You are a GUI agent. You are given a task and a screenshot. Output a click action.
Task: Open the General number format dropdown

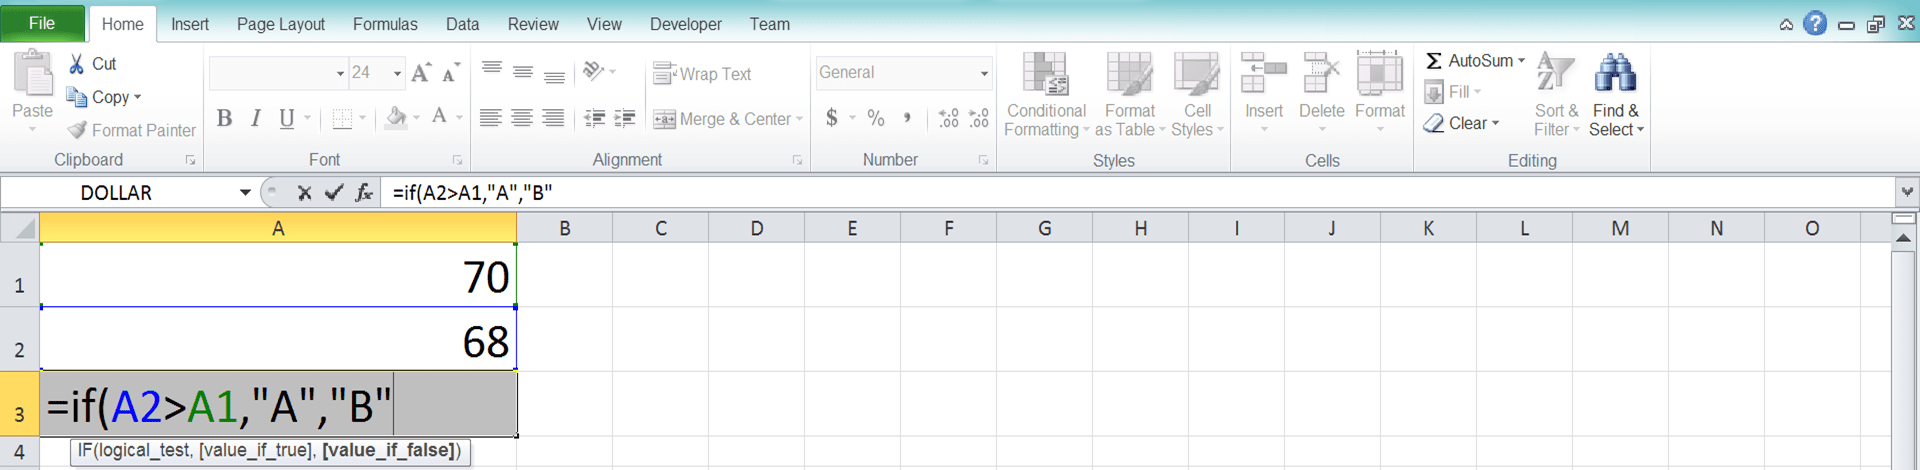(x=984, y=73)
